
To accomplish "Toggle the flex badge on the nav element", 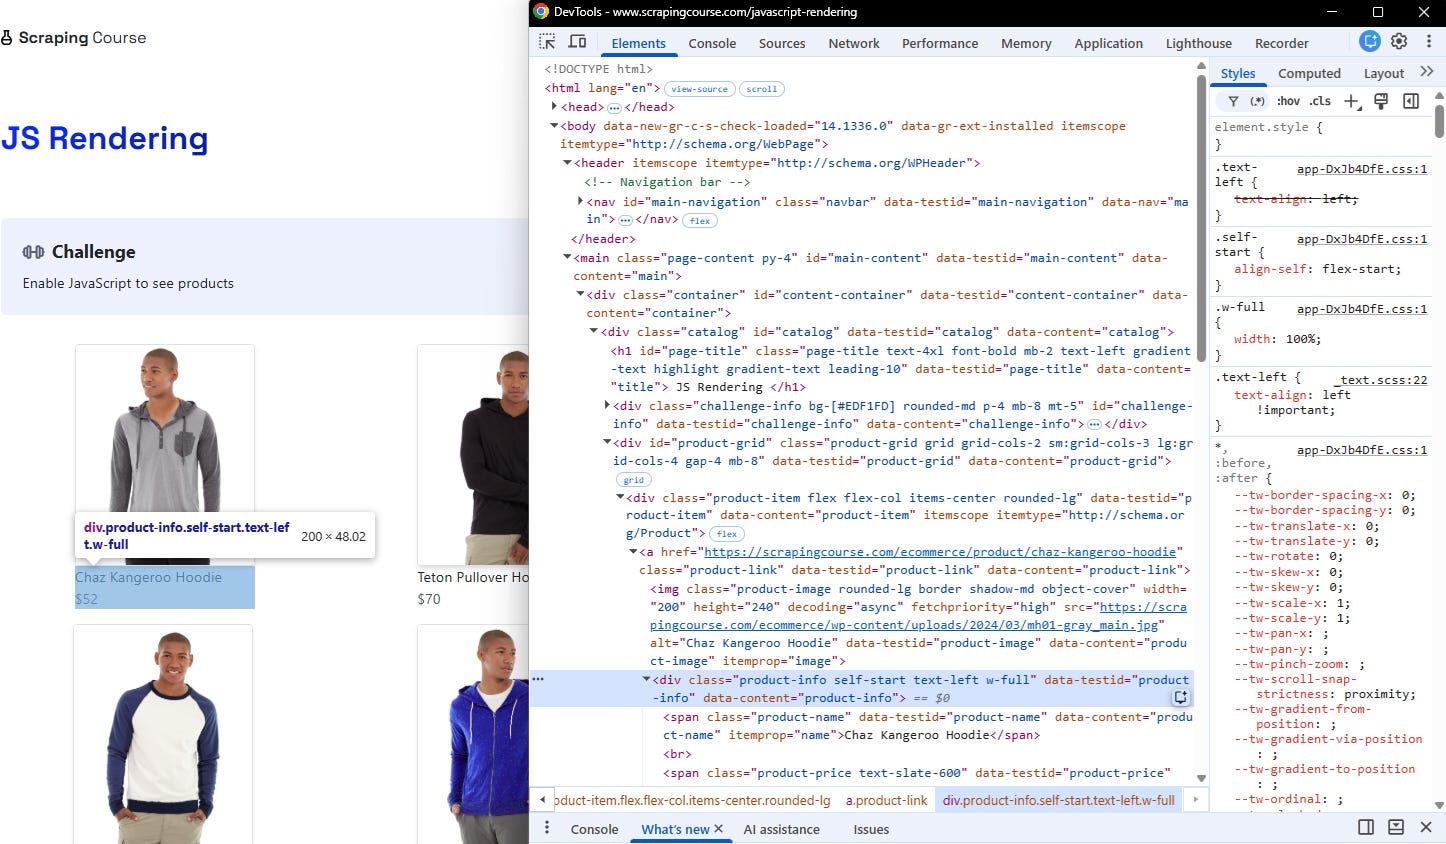I will click(700, 221).
